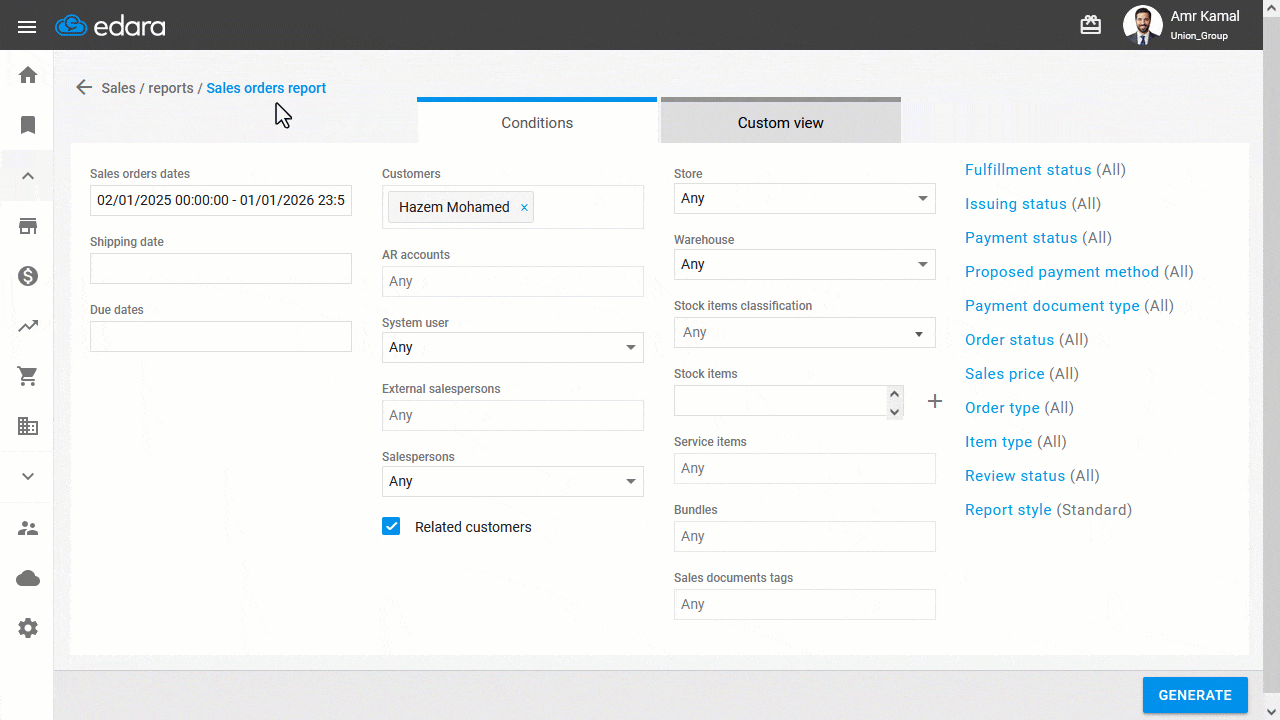Open shopping cart icon in sidebar
Viewport: 1280px width, 720px height.
click(28, 376)
